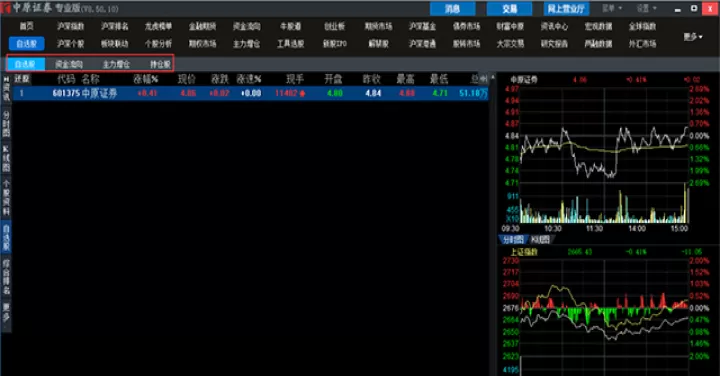Expand the 菜单 dropdown in title bar
720x376 pixels.
tap(612, 8)
